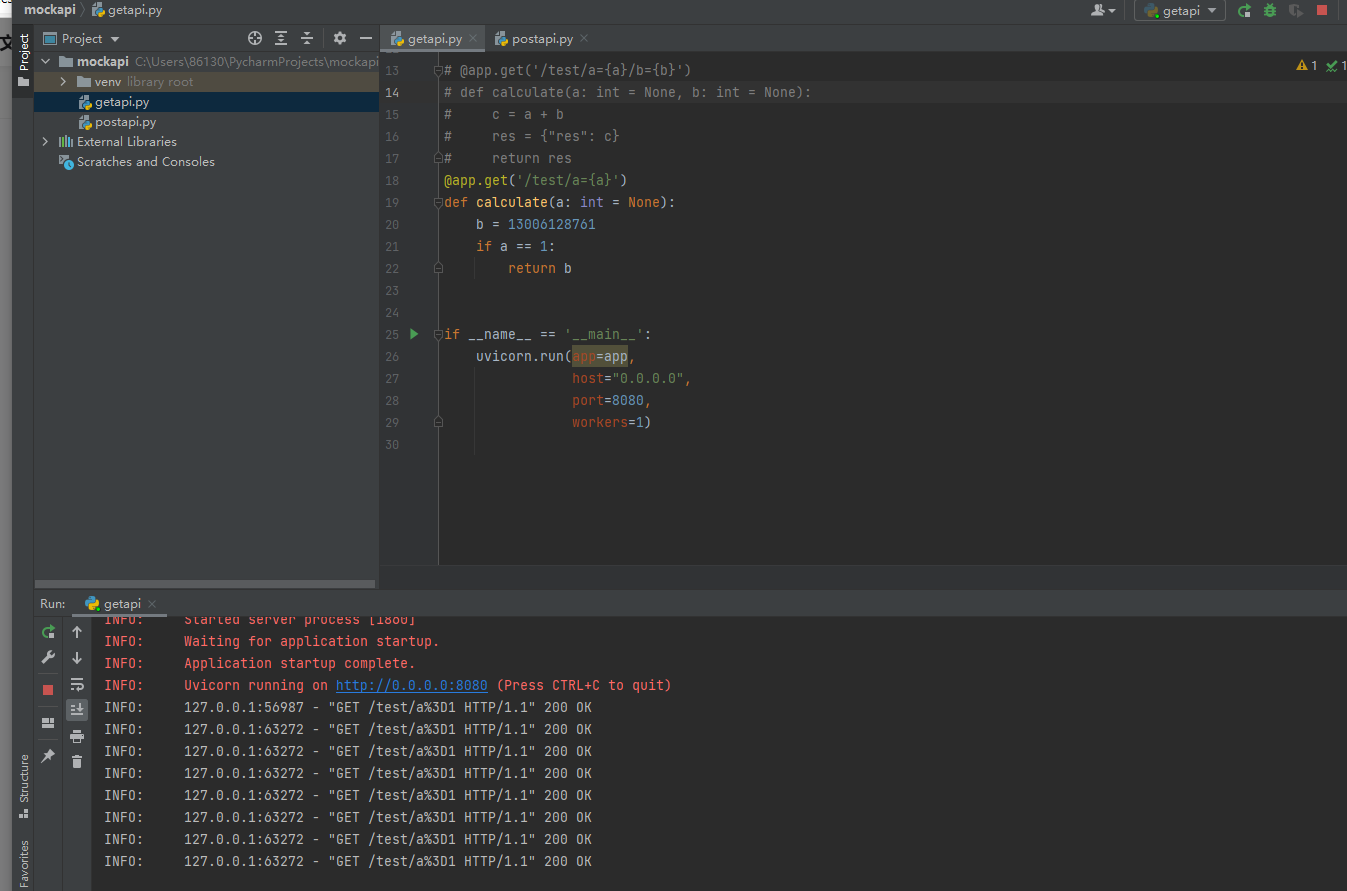The width and height of the screenshot is (1347, 891).
Task: Close the postapi.py editor tab
Action: 584,39
